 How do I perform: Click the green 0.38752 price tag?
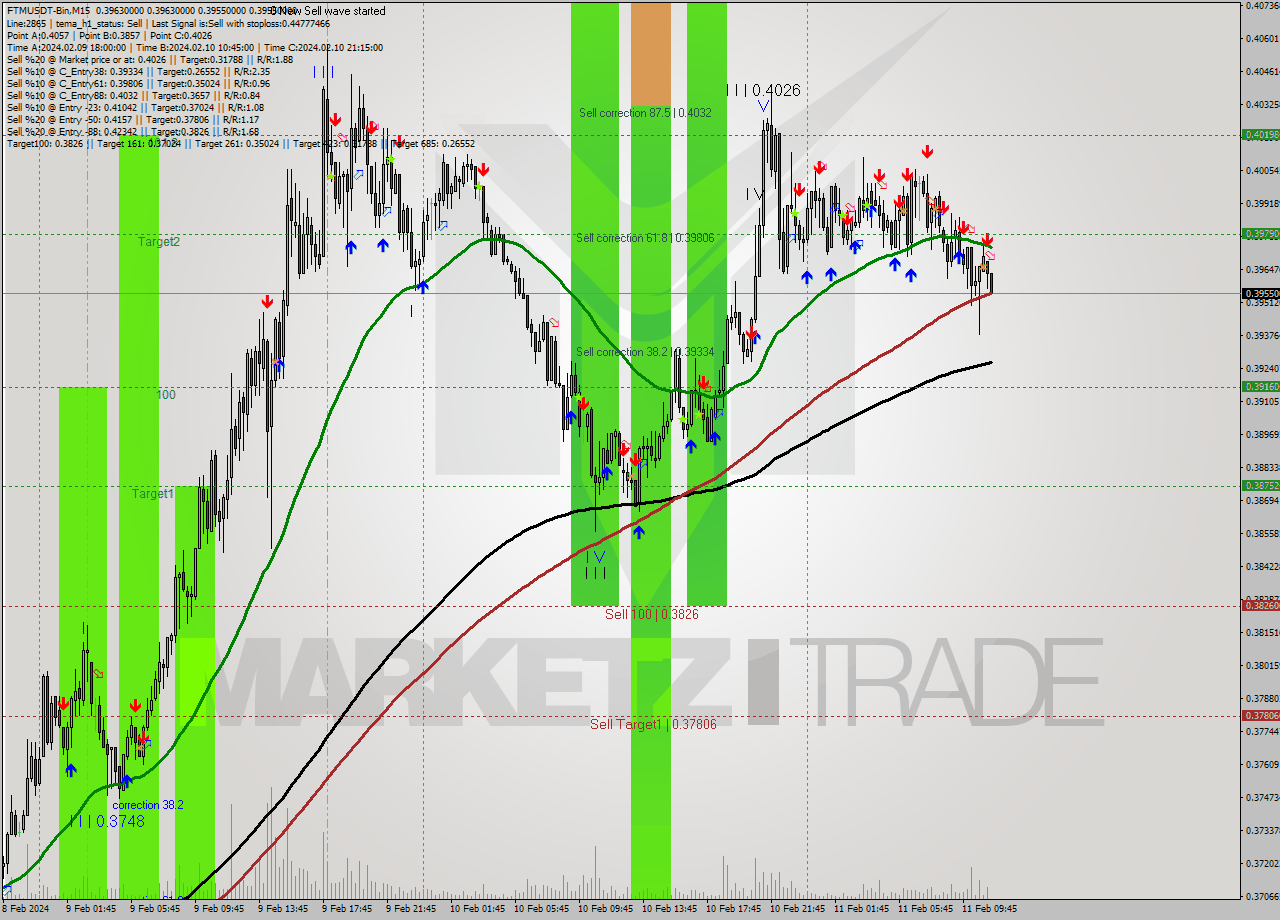click(x=1260, y=485)
